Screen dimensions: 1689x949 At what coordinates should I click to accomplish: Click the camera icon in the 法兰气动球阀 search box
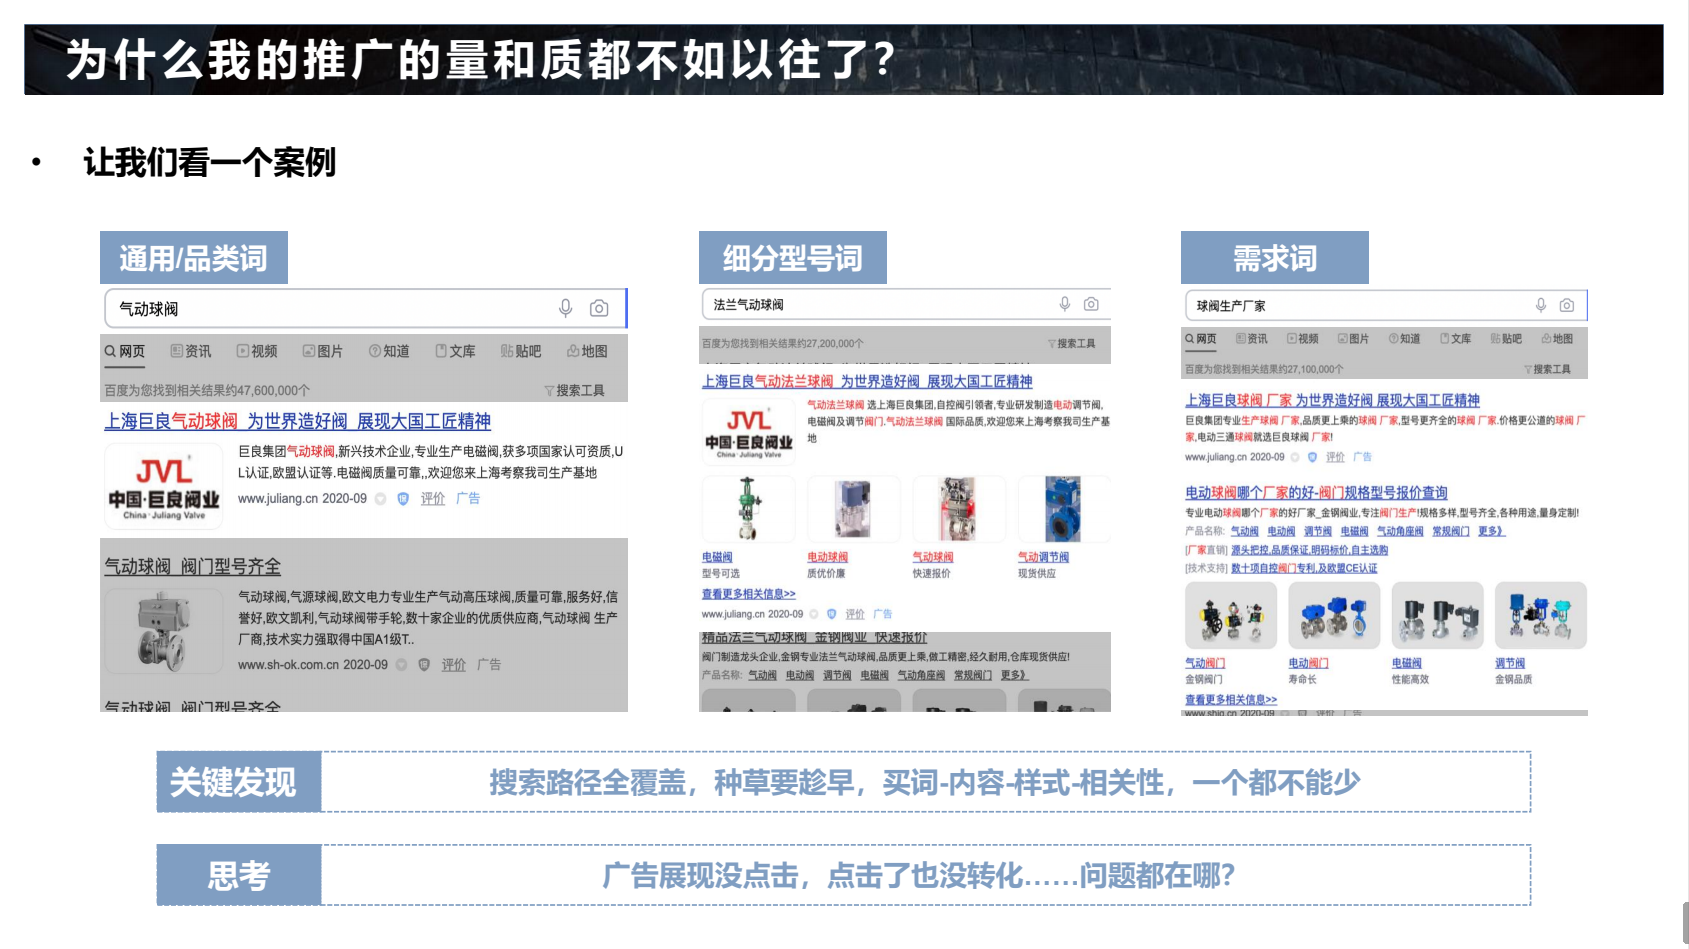click(x=1091, y=304)
